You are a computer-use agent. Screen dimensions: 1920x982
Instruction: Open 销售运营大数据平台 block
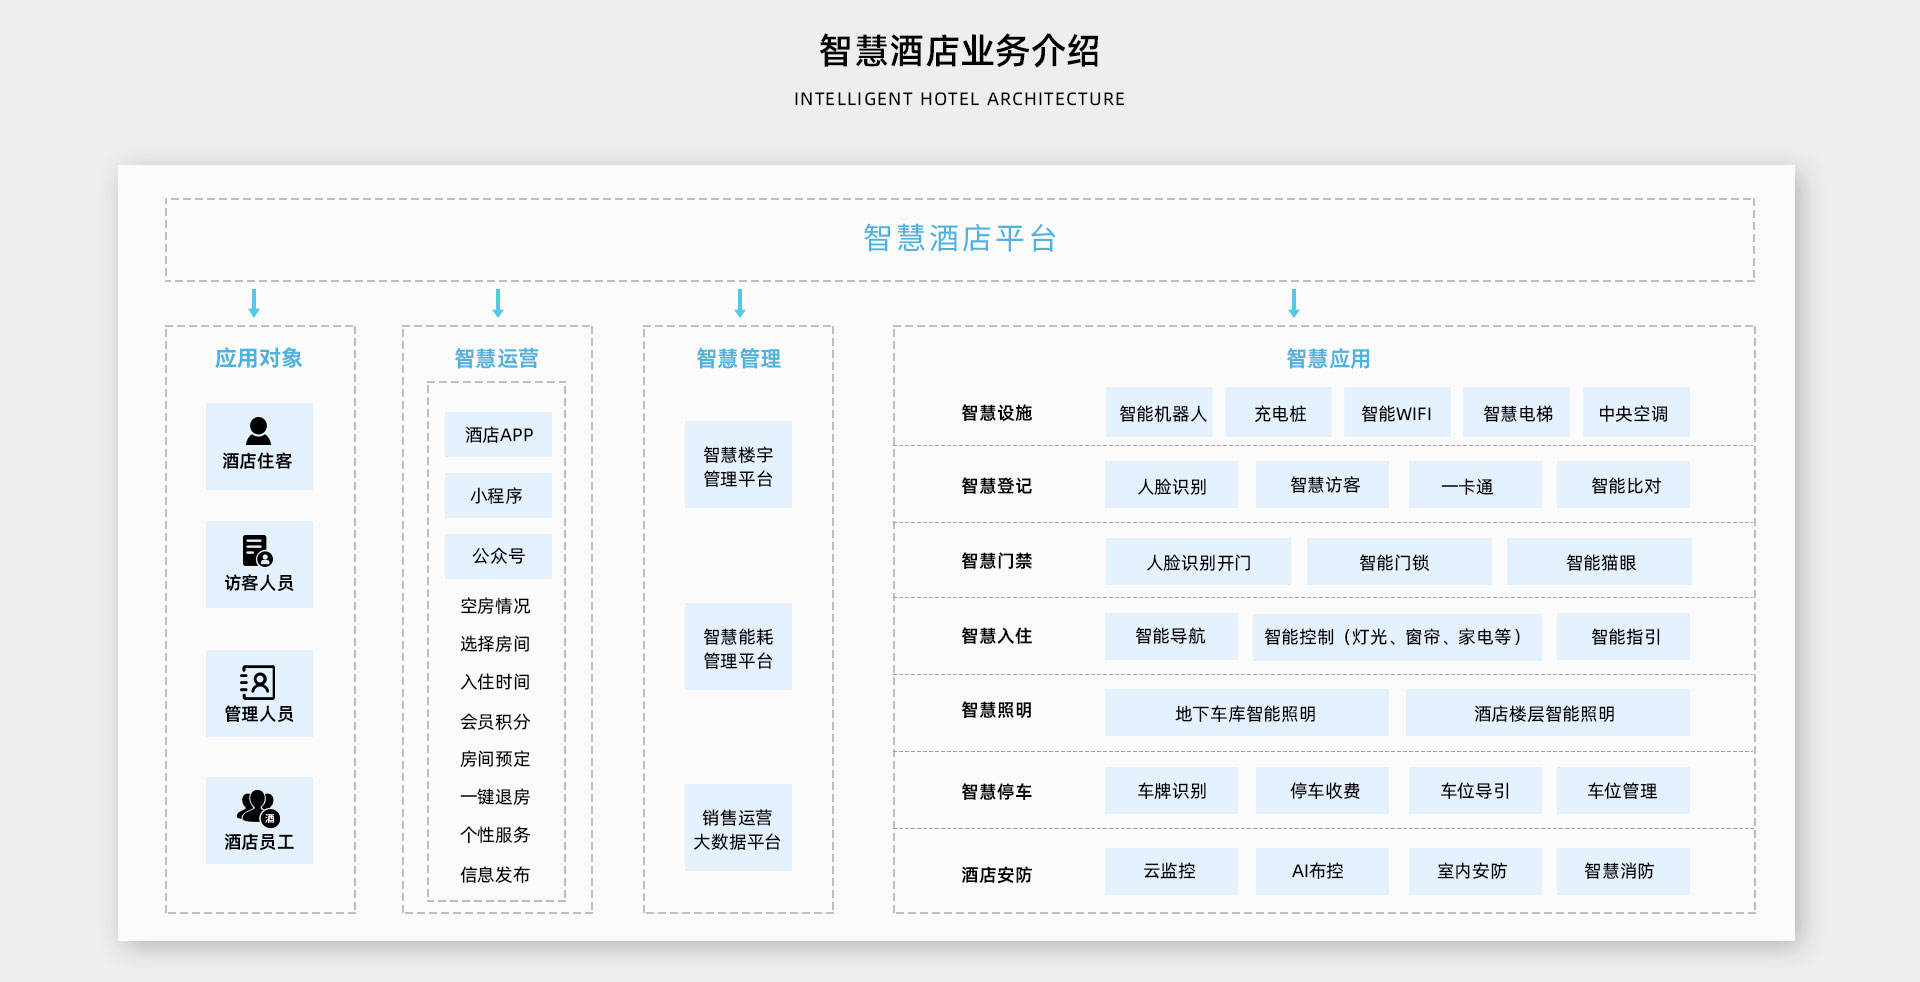point(738,829)
